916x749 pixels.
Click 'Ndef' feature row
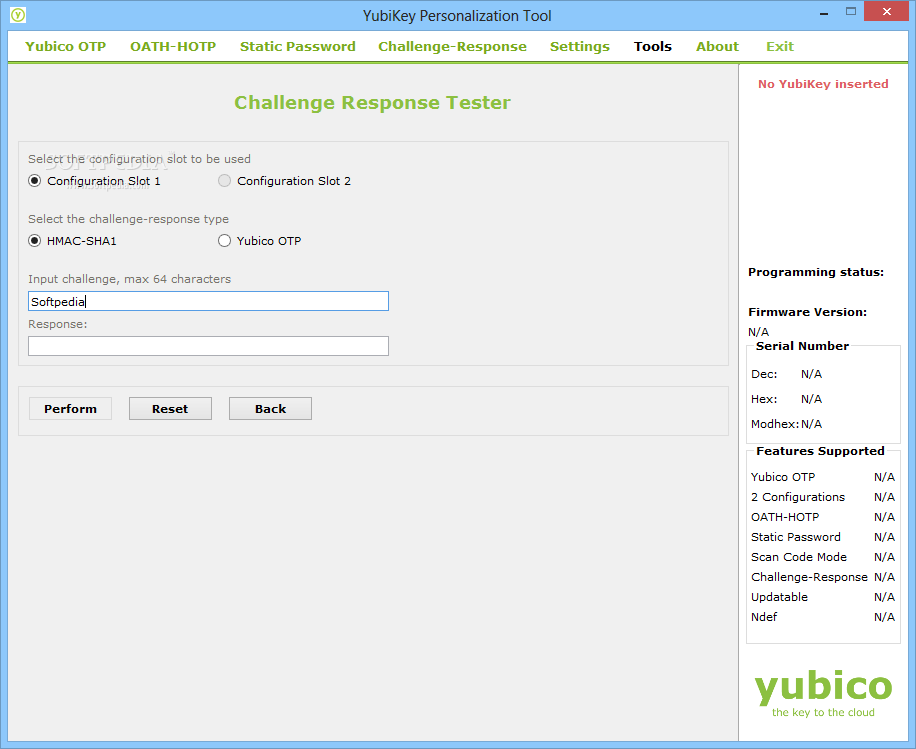(823, 617)
